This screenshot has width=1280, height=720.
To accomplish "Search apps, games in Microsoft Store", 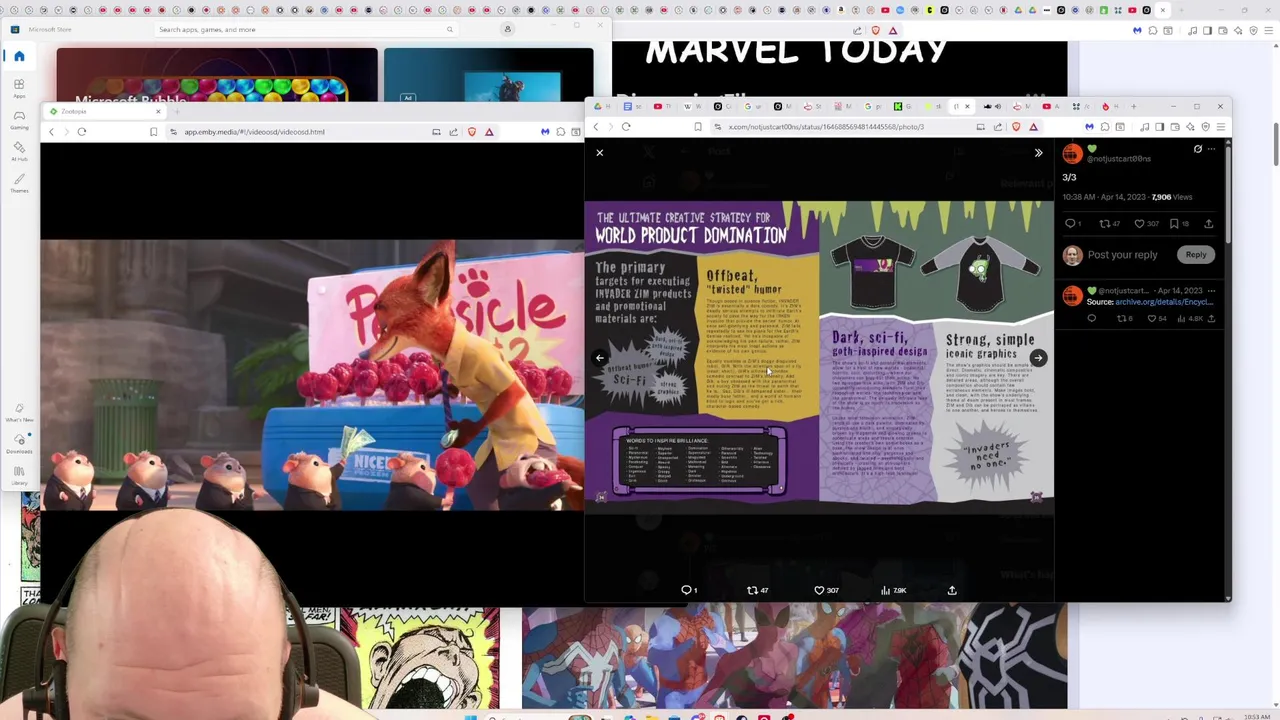I will 306,29.
